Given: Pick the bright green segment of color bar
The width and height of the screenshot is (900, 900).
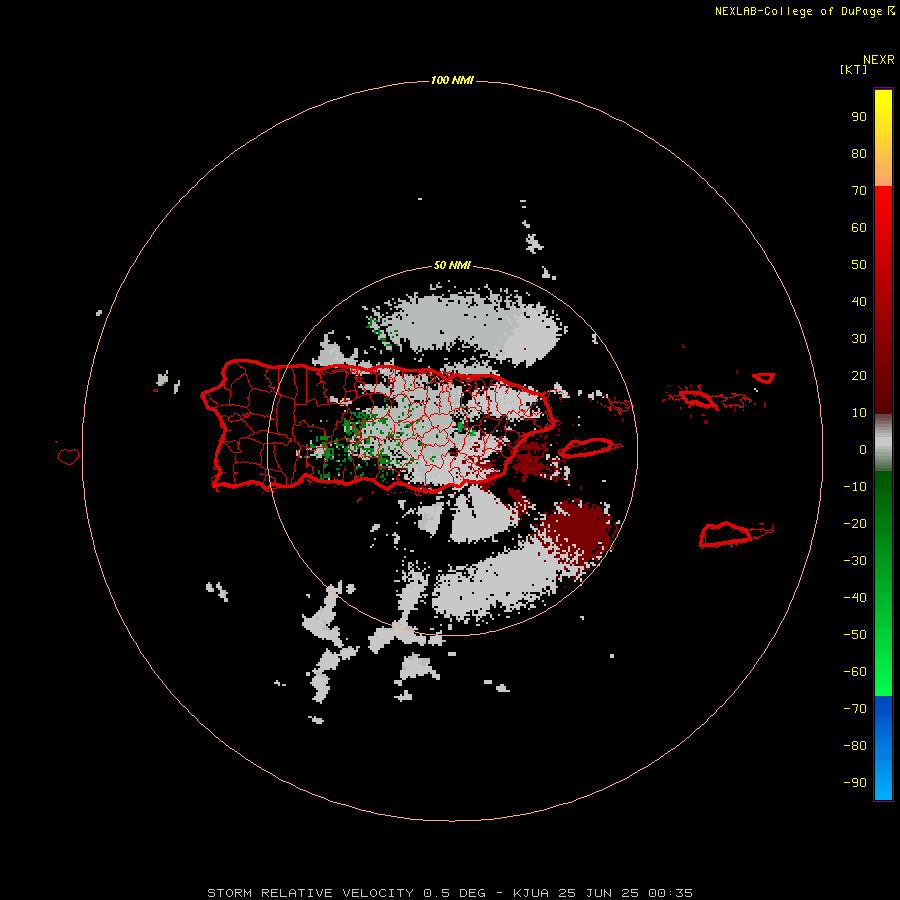Looking at the screenshot, I should tap(883, 585).
